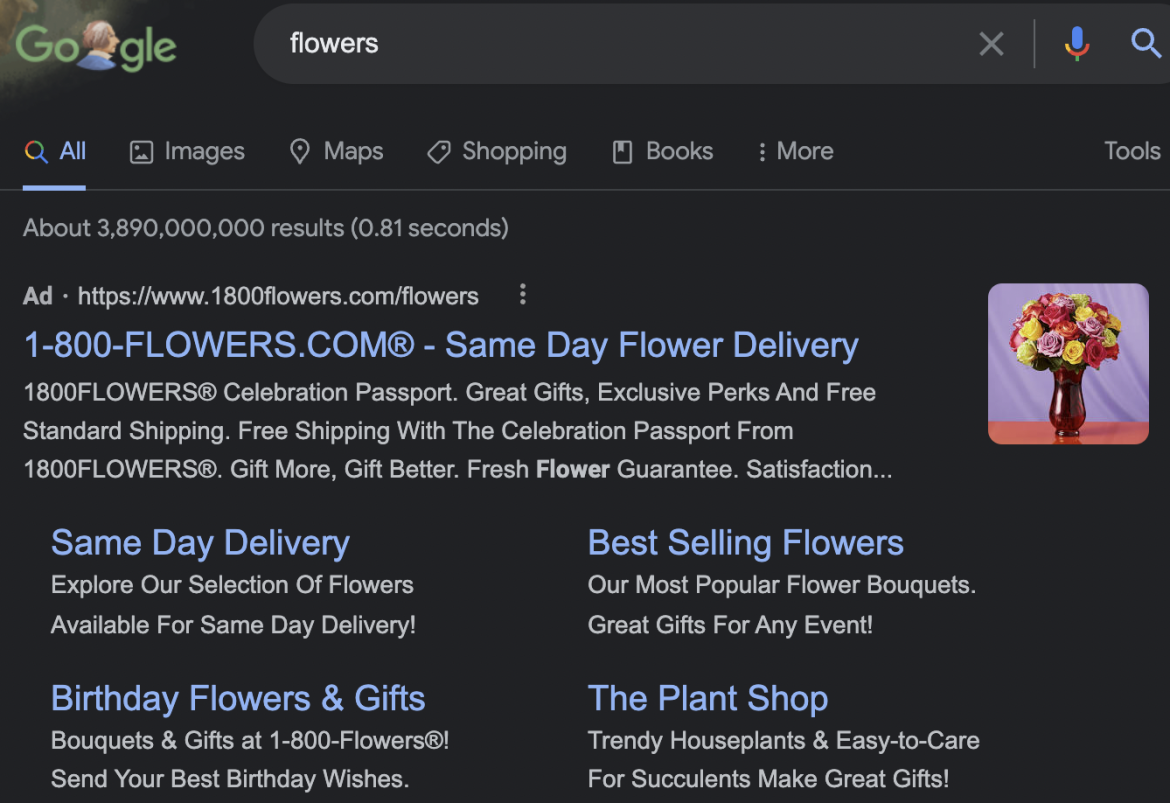The image size is (1170, 803).
Task: Open the 1-800-FLOWERS.COM ad headline
Action: (440, 344)
